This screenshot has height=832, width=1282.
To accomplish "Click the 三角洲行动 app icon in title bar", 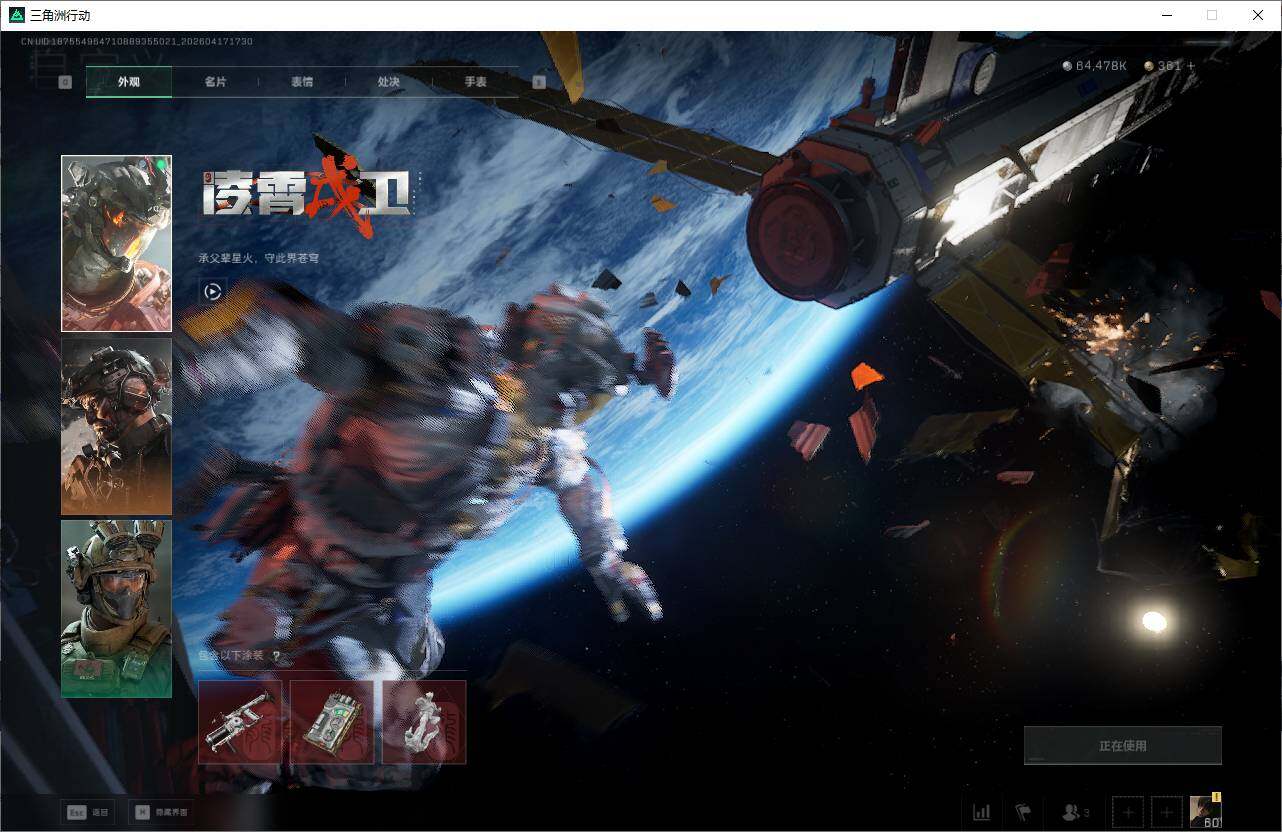I will (x=16, y=15).
